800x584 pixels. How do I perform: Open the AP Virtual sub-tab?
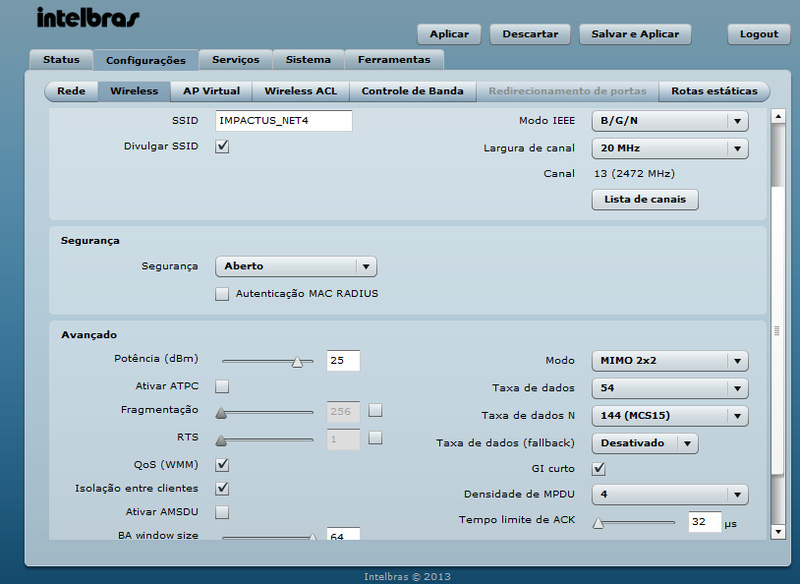pyautogui.click(x=211, y=91)
